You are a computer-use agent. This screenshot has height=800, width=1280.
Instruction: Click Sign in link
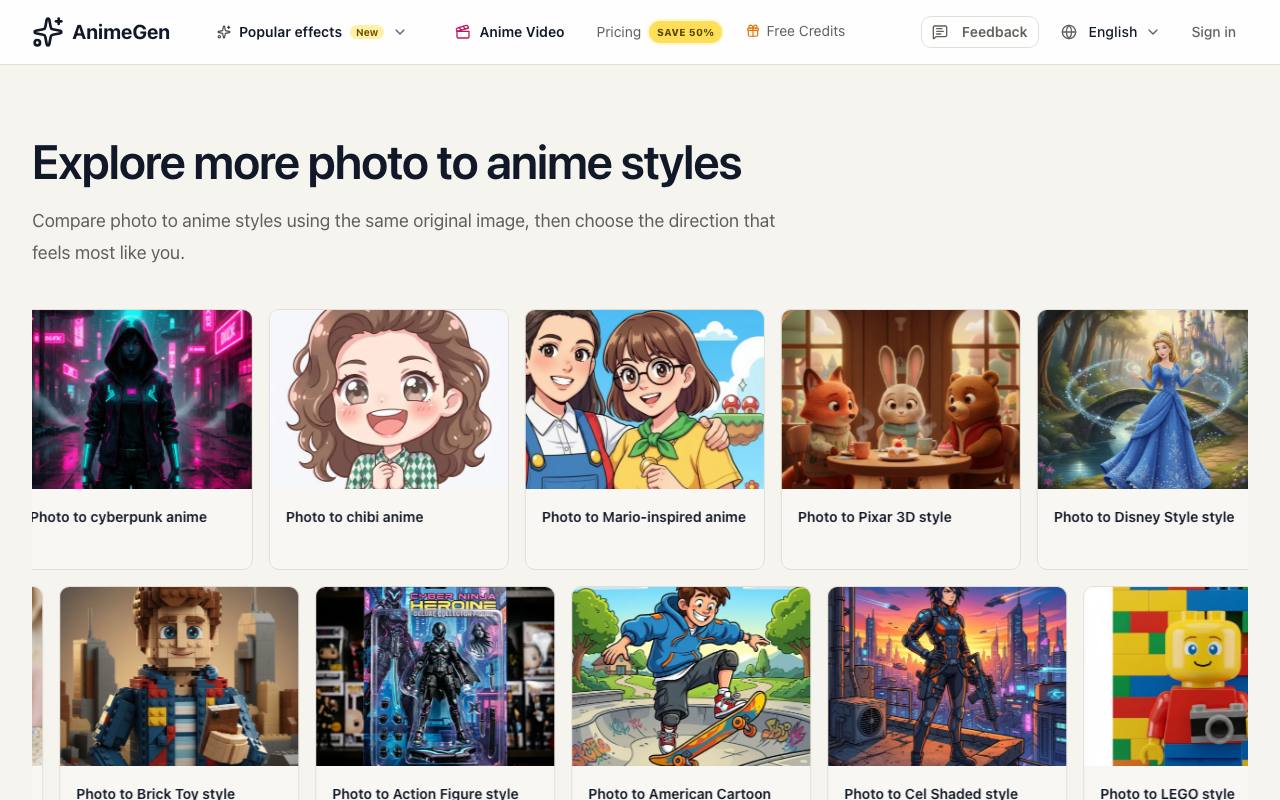tap(1213, 32)
